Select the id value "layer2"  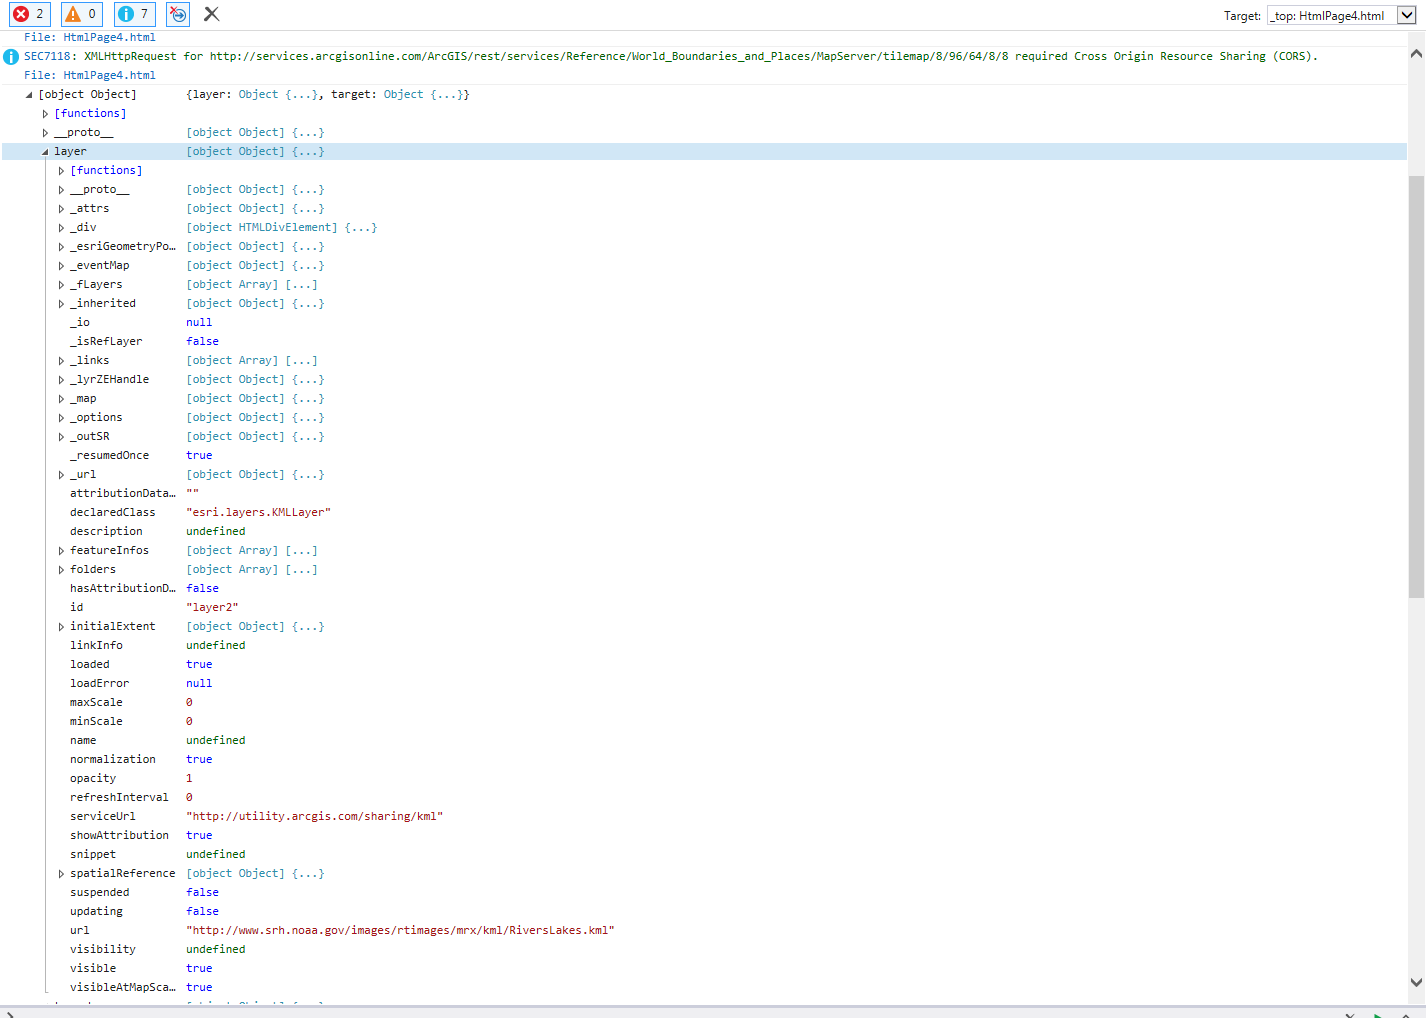coord(212,607)
